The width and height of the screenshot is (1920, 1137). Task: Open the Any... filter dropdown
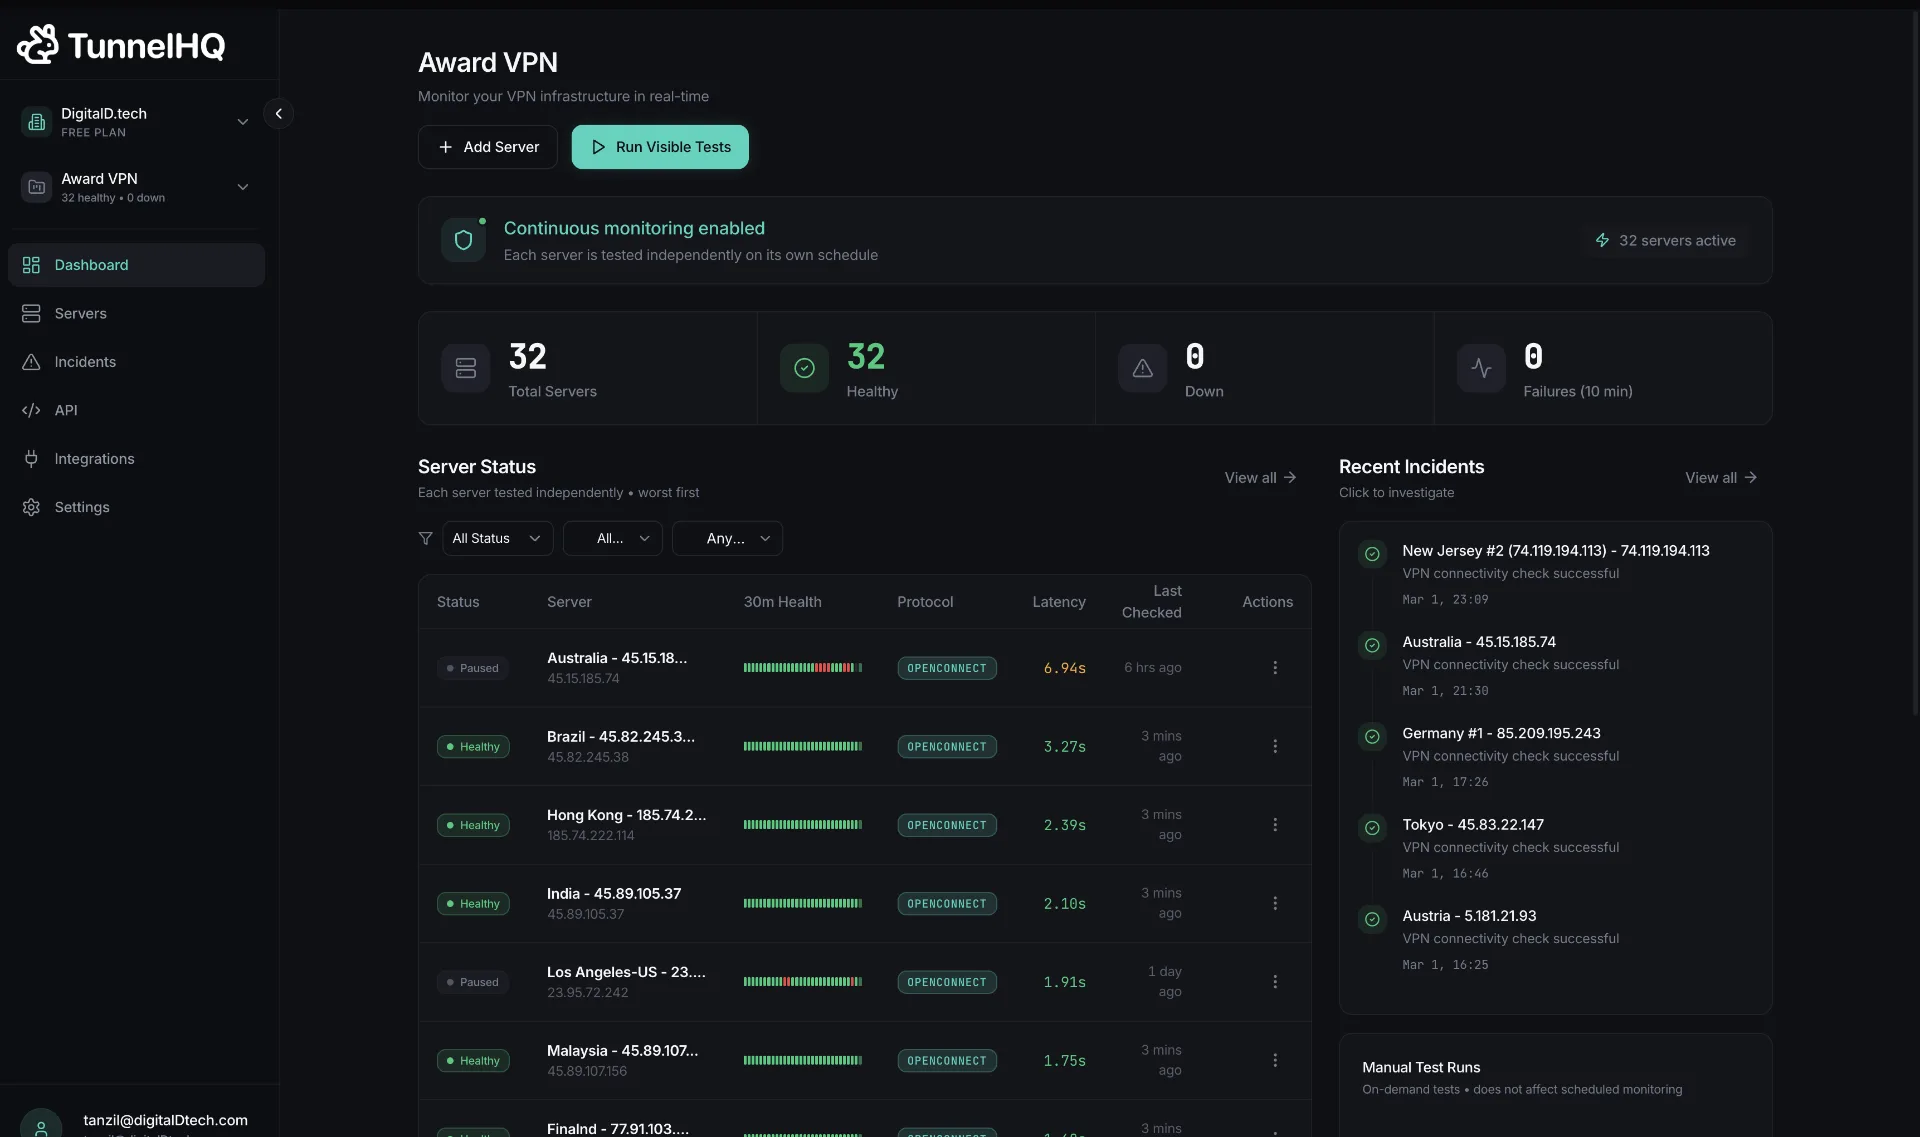pyautogui.click(x=727, y=539)
